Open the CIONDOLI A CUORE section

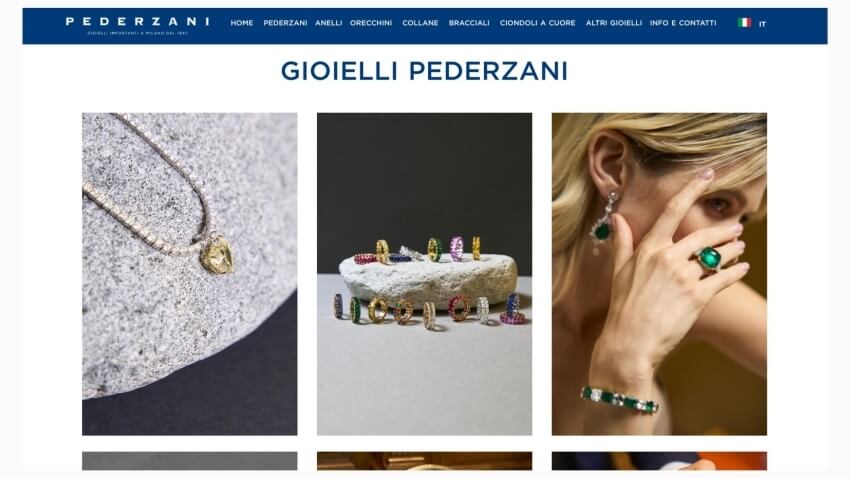pyautogui.click(x=537, y=23)
